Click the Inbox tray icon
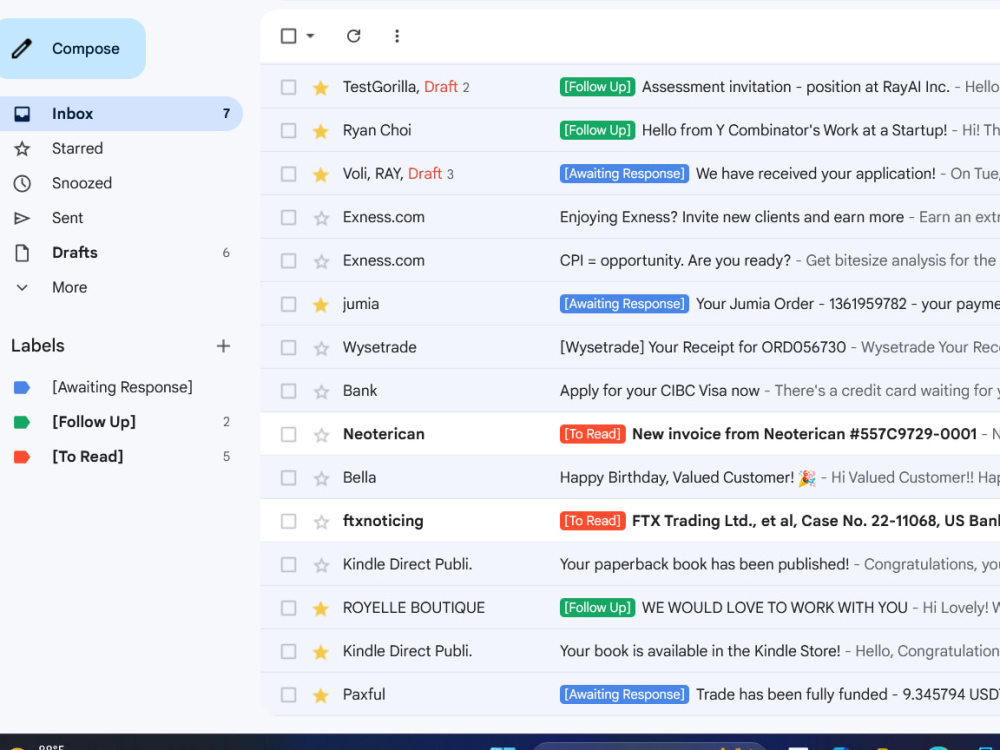Screen dimensions: 1000x750 point(22,114)
